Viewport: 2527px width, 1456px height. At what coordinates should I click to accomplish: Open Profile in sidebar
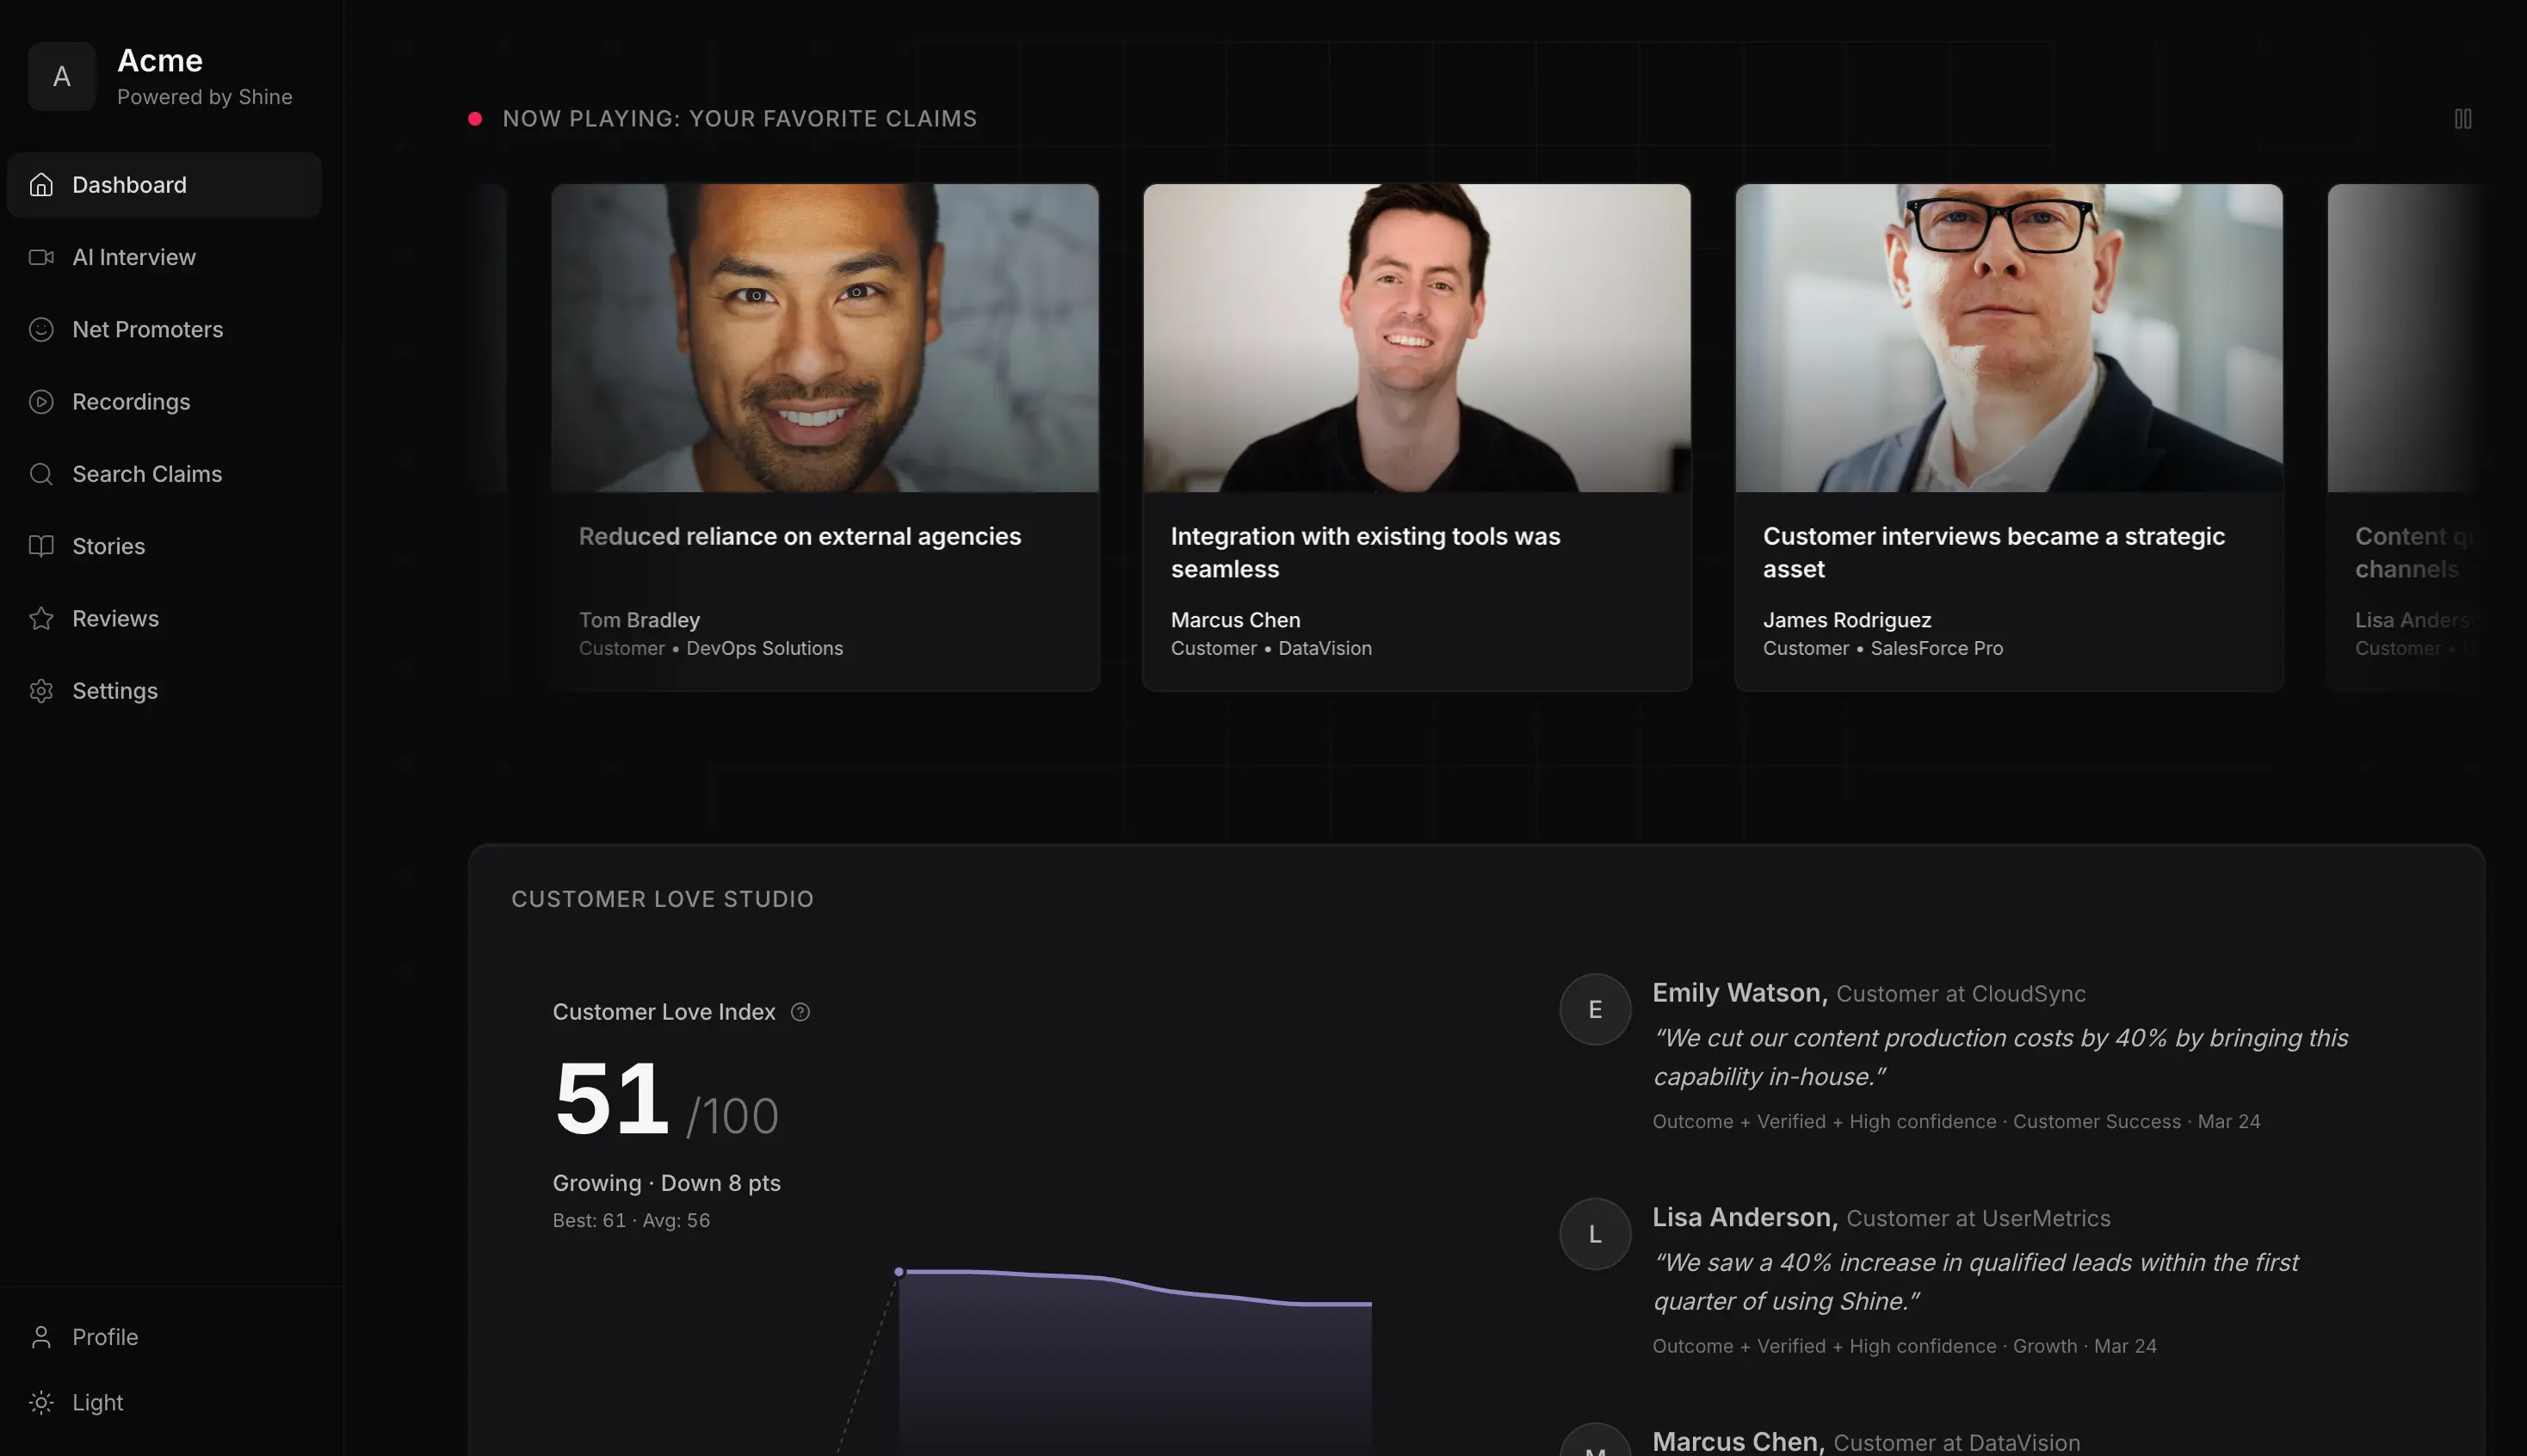coord(164,1337)
